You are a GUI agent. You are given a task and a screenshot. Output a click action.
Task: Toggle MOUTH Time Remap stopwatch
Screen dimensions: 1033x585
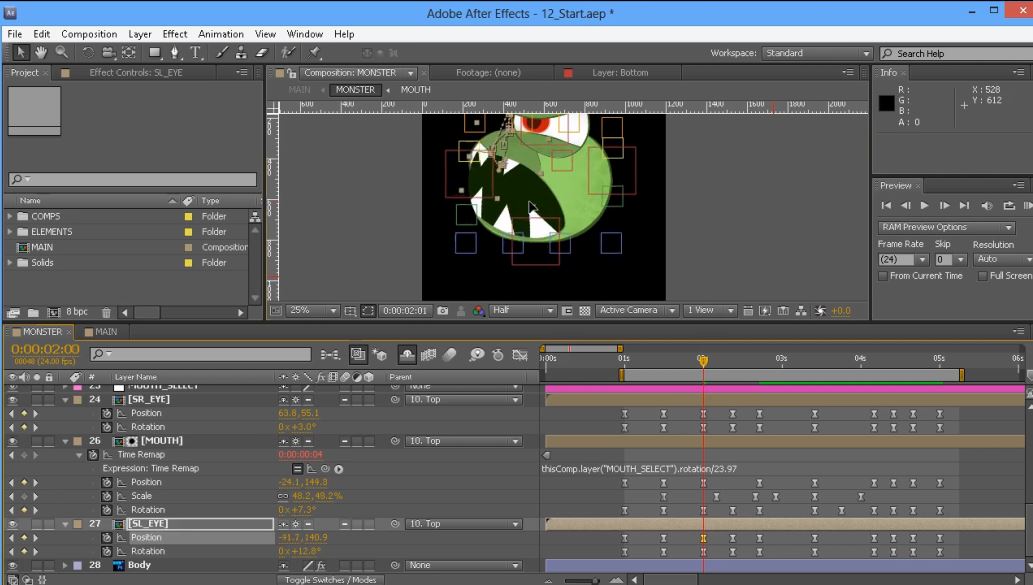pyautogui.click(x=93, y=455)
